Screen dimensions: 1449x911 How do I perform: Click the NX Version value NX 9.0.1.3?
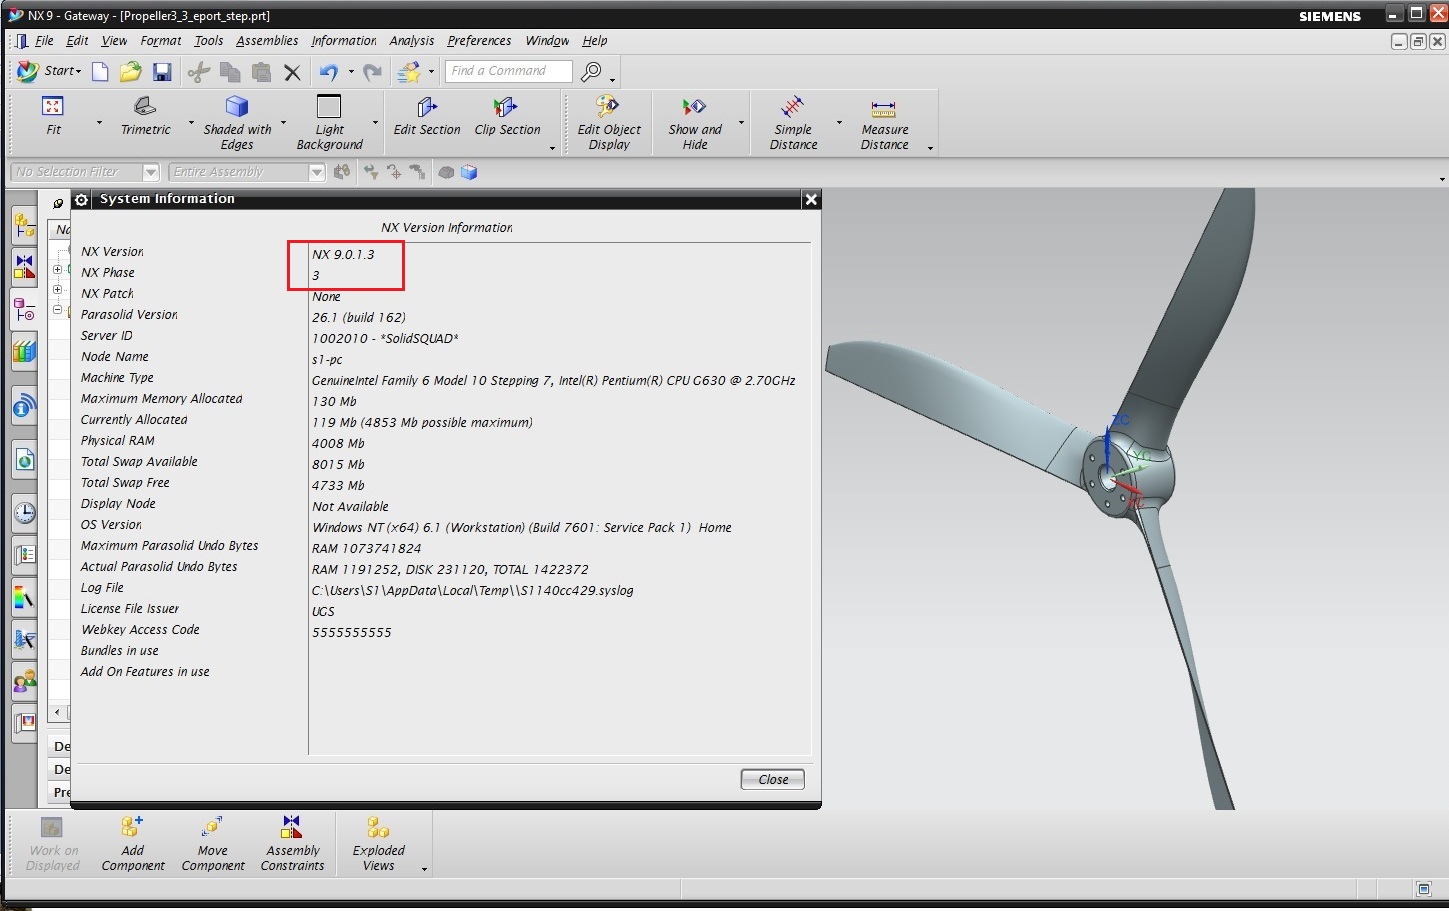[343, 255]
